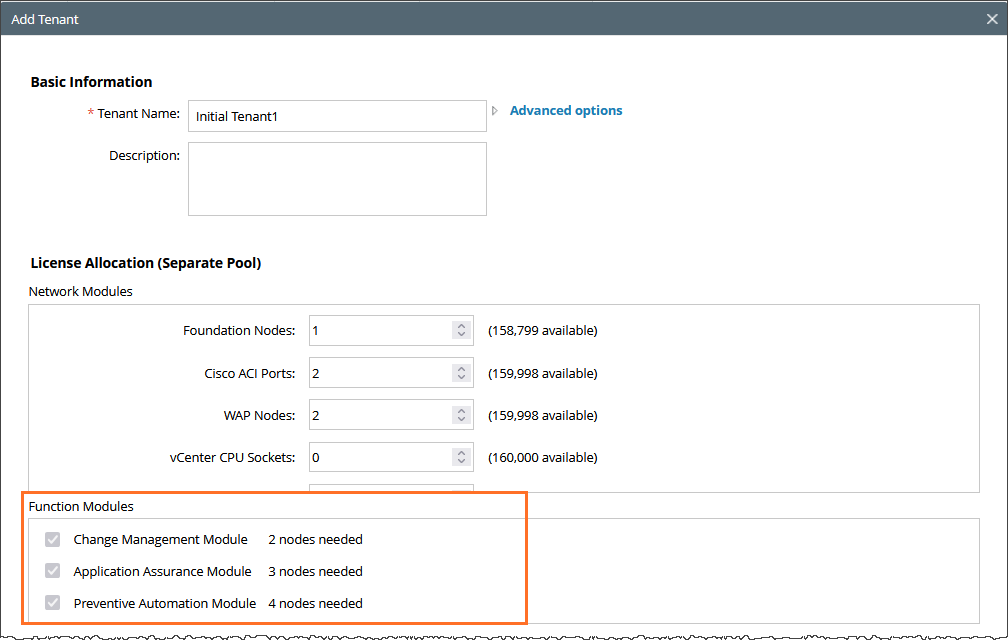Click the Tenant Name text field
1008x642 pixels.
pos(337,116)
